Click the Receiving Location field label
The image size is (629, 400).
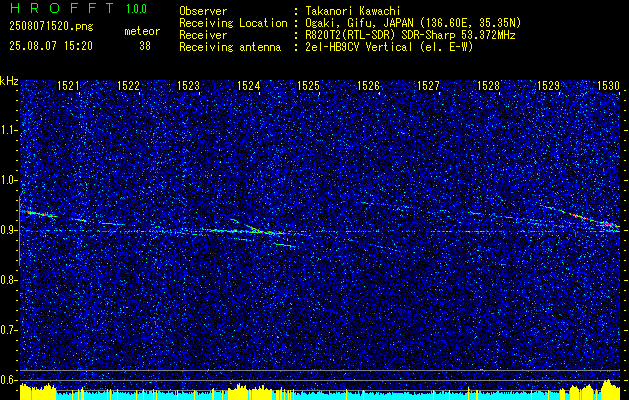point(233,23)
